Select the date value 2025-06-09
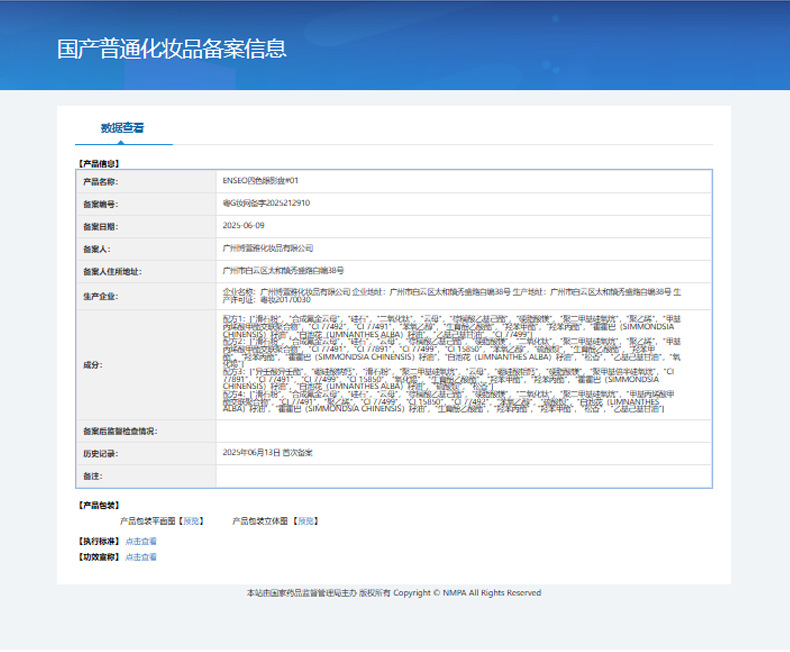 243,225
